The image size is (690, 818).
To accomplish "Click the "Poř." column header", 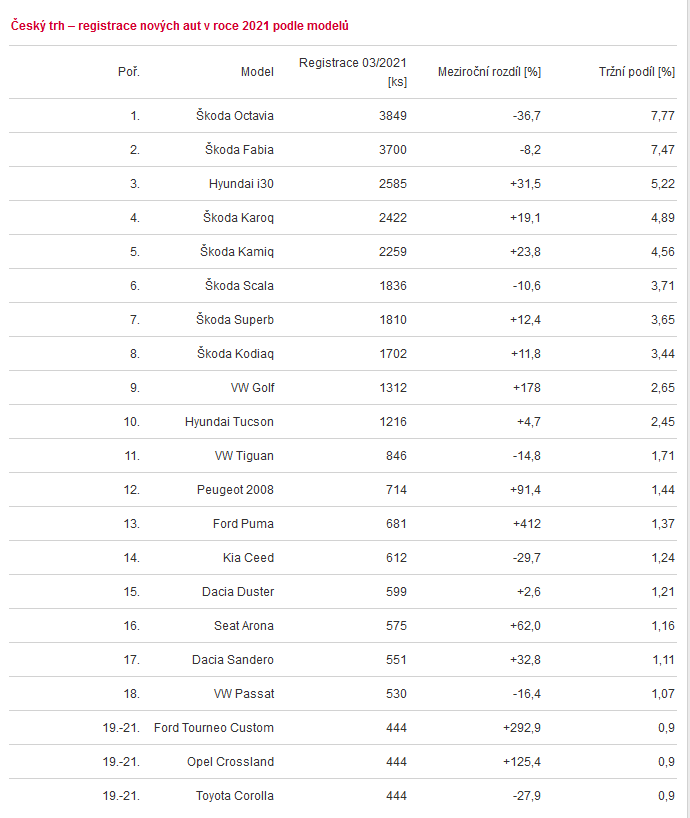I will (128, 72).
